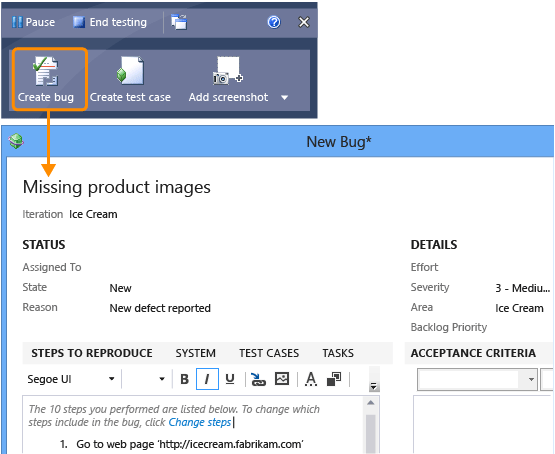Screen dimensions: 555x454
Task: Click the background highlight color icon
Action: click(334, 379)
